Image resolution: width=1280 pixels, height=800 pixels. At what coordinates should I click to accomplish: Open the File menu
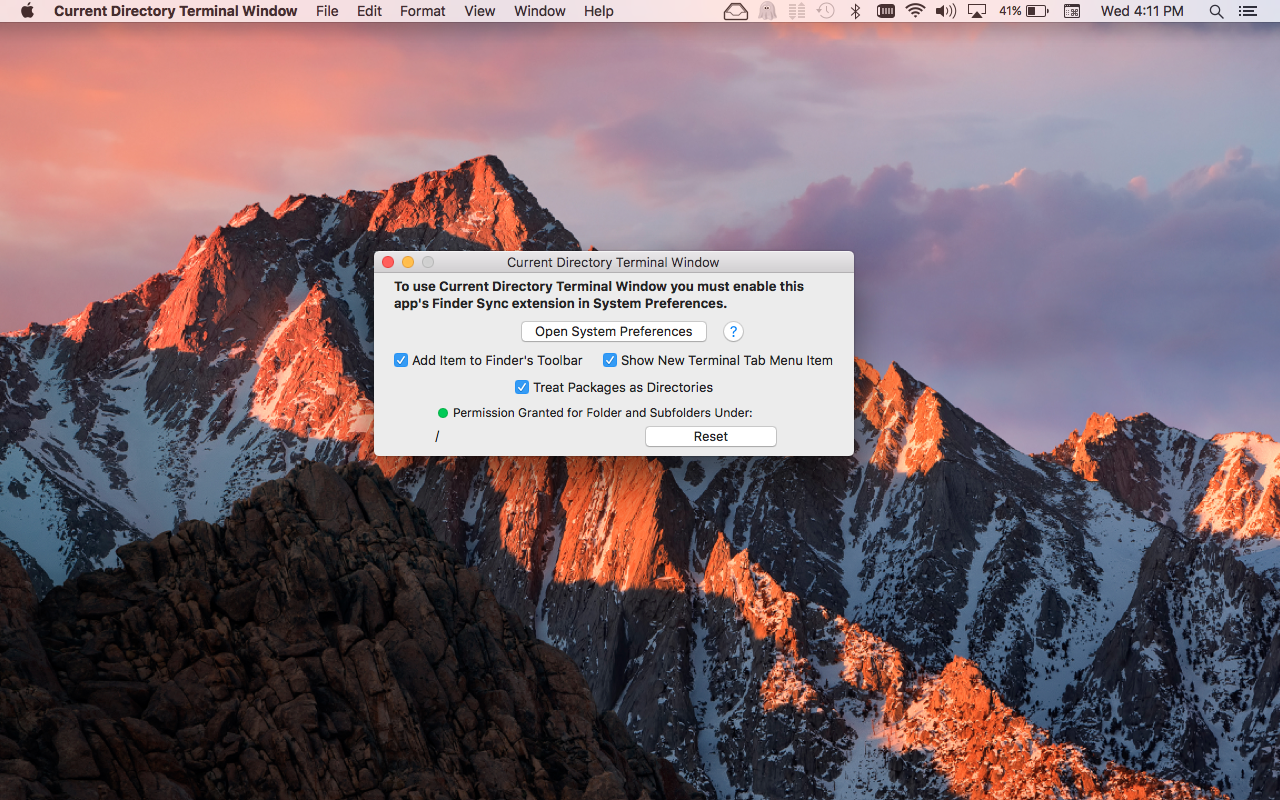pos(327,11)
